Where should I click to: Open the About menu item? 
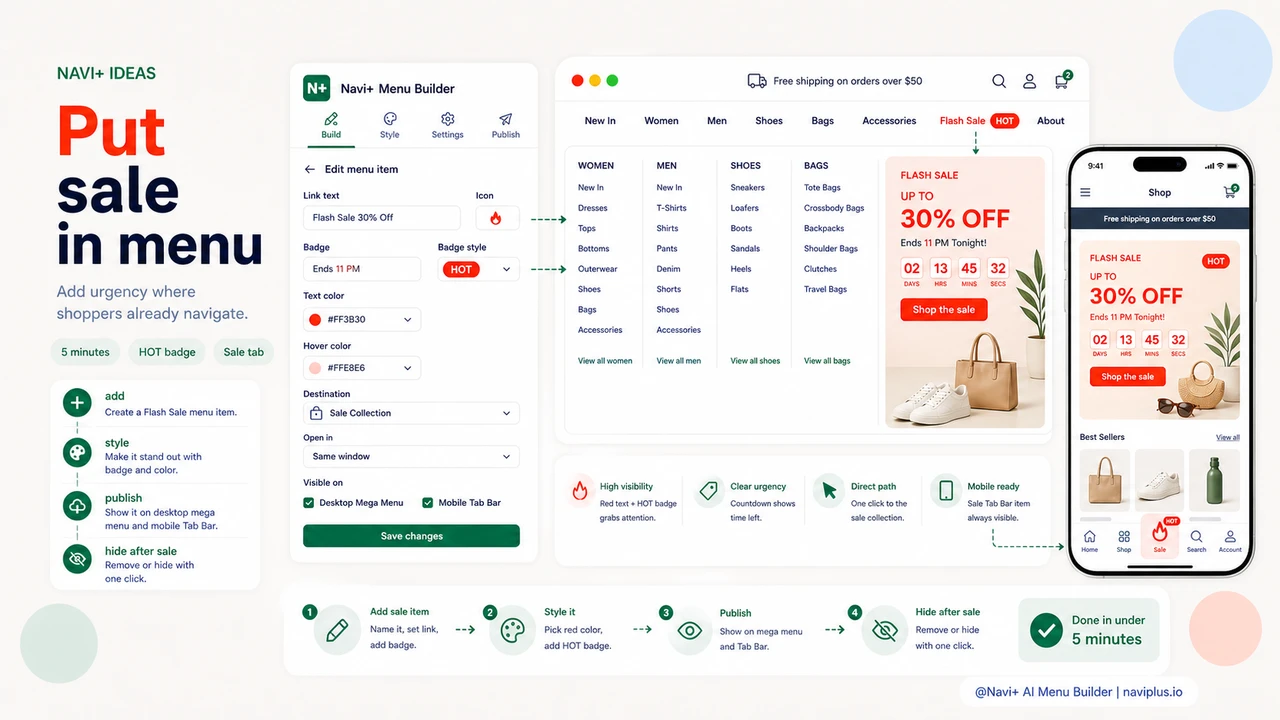pyautogui.click(x=1051, y=121)
